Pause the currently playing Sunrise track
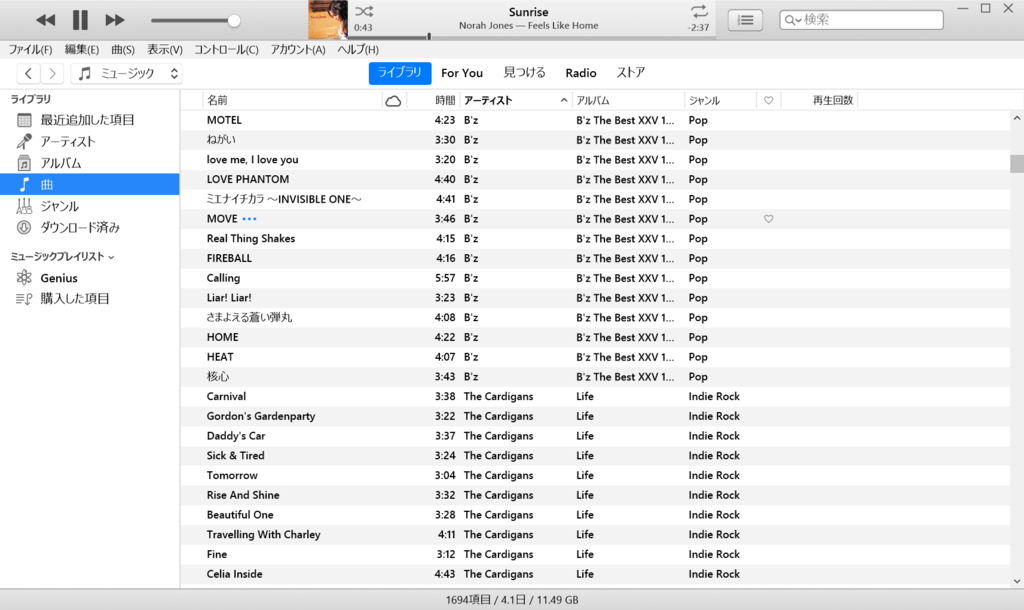The width and height of the screenshot is (1024, 610). 80,19
